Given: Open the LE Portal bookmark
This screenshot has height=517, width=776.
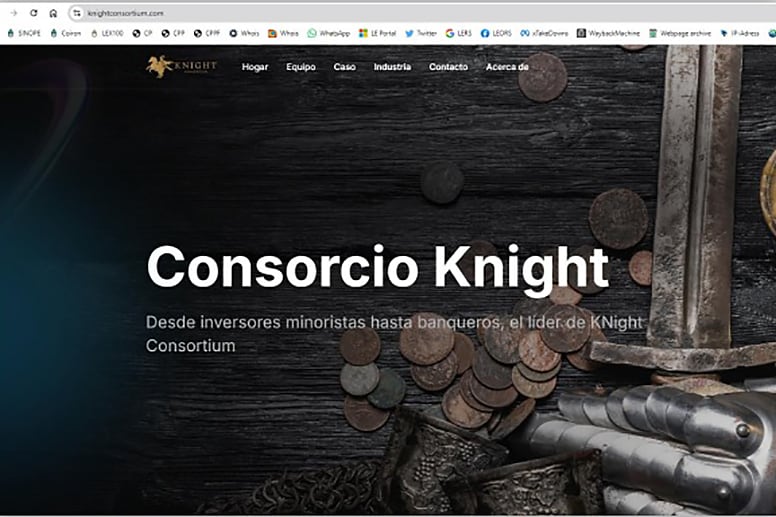Looking at the screenshot, I should (378, 33).
